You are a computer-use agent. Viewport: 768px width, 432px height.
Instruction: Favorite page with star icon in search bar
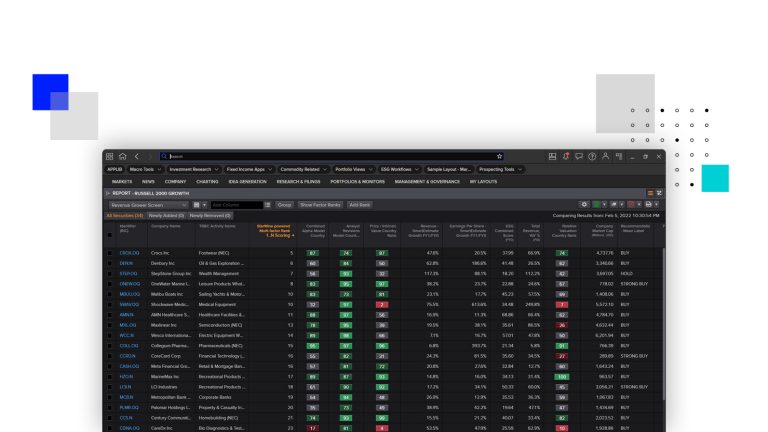[498, 156]
